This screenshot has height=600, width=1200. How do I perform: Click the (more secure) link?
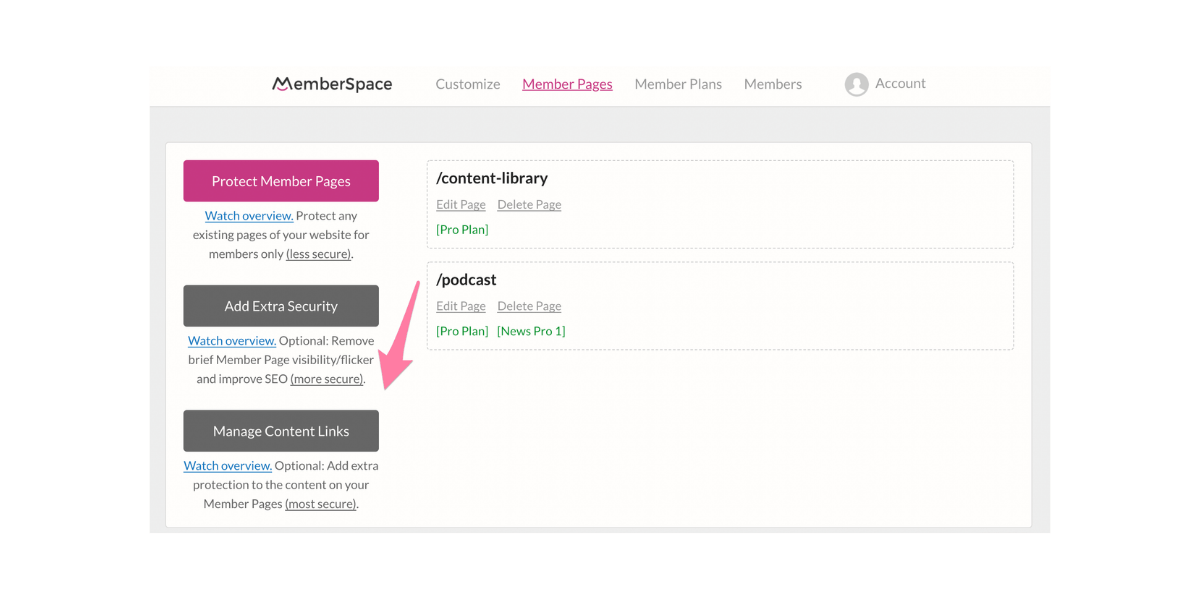(x=327, y=379)
